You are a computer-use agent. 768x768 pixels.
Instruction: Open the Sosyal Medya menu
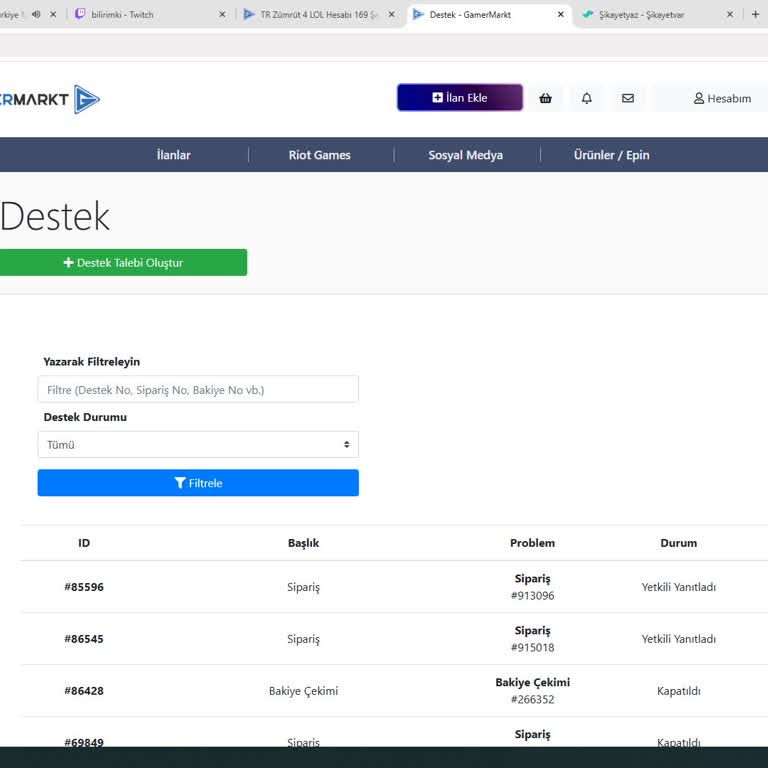pos(465,155)
